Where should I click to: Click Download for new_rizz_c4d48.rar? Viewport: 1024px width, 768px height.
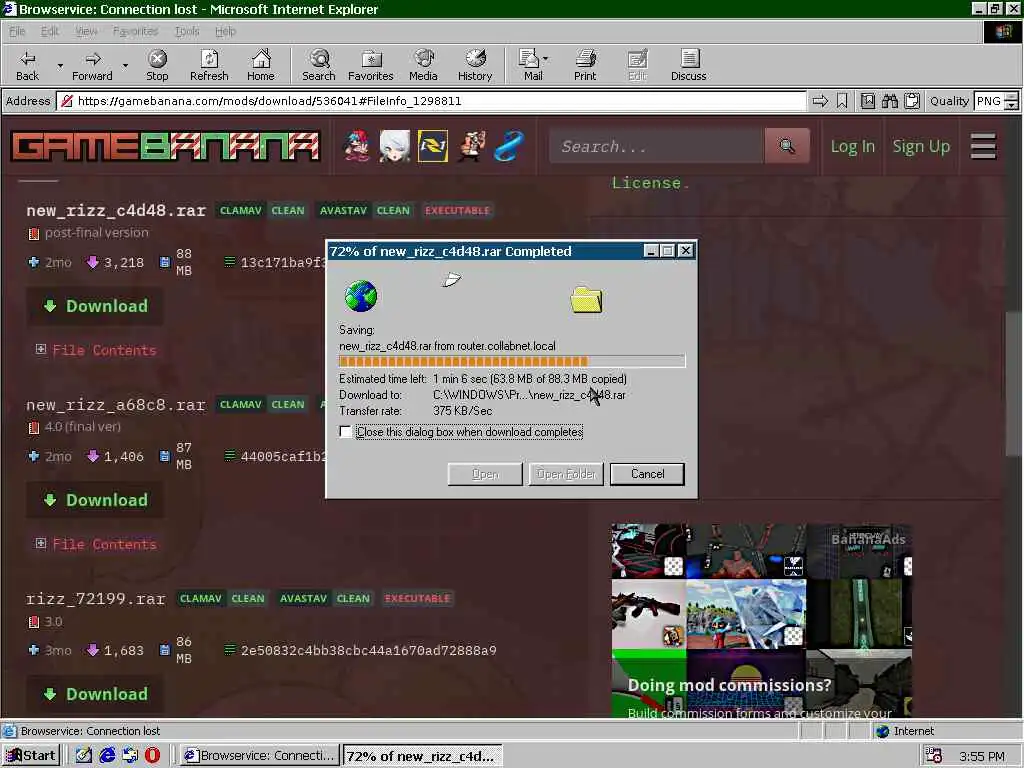(95, 306)
